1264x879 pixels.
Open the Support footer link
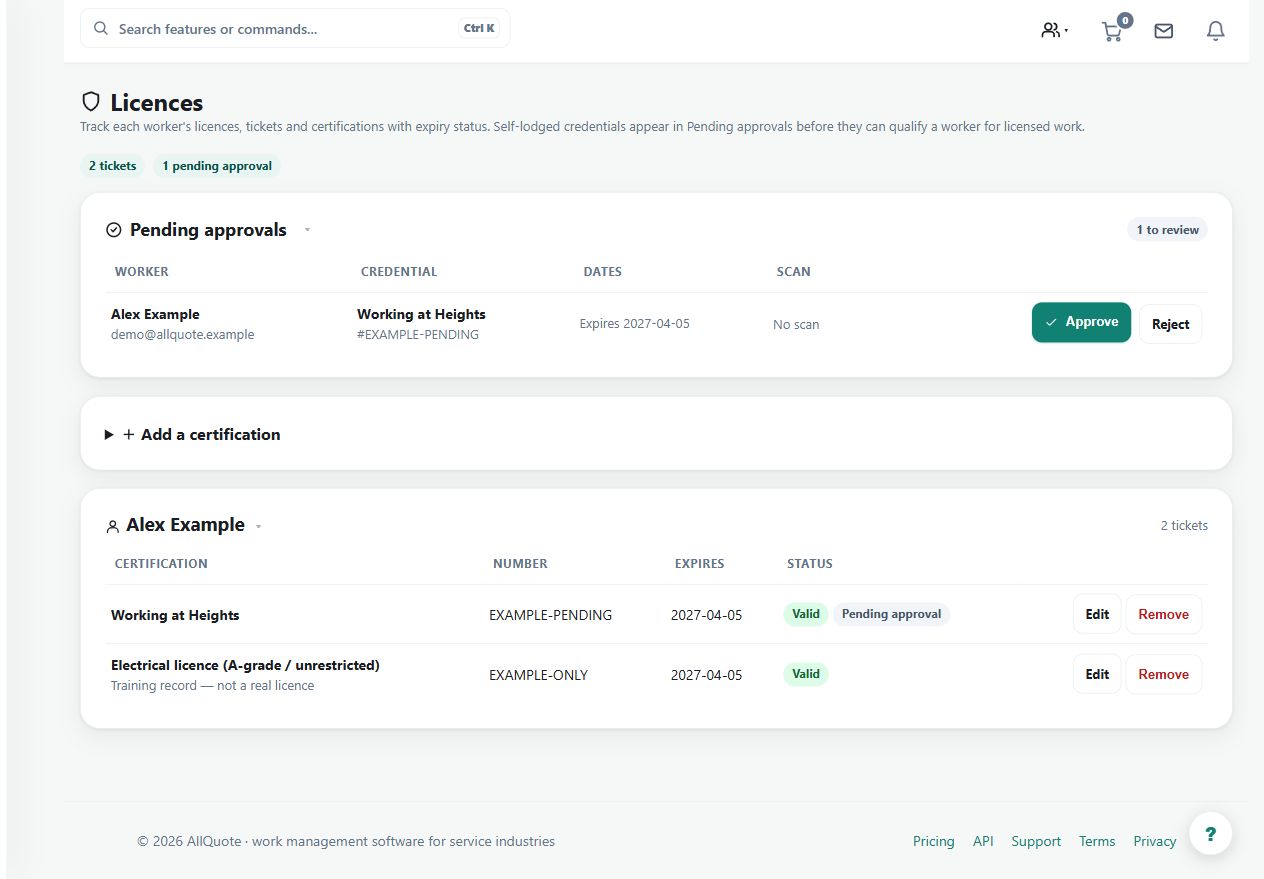[1036, 841]
